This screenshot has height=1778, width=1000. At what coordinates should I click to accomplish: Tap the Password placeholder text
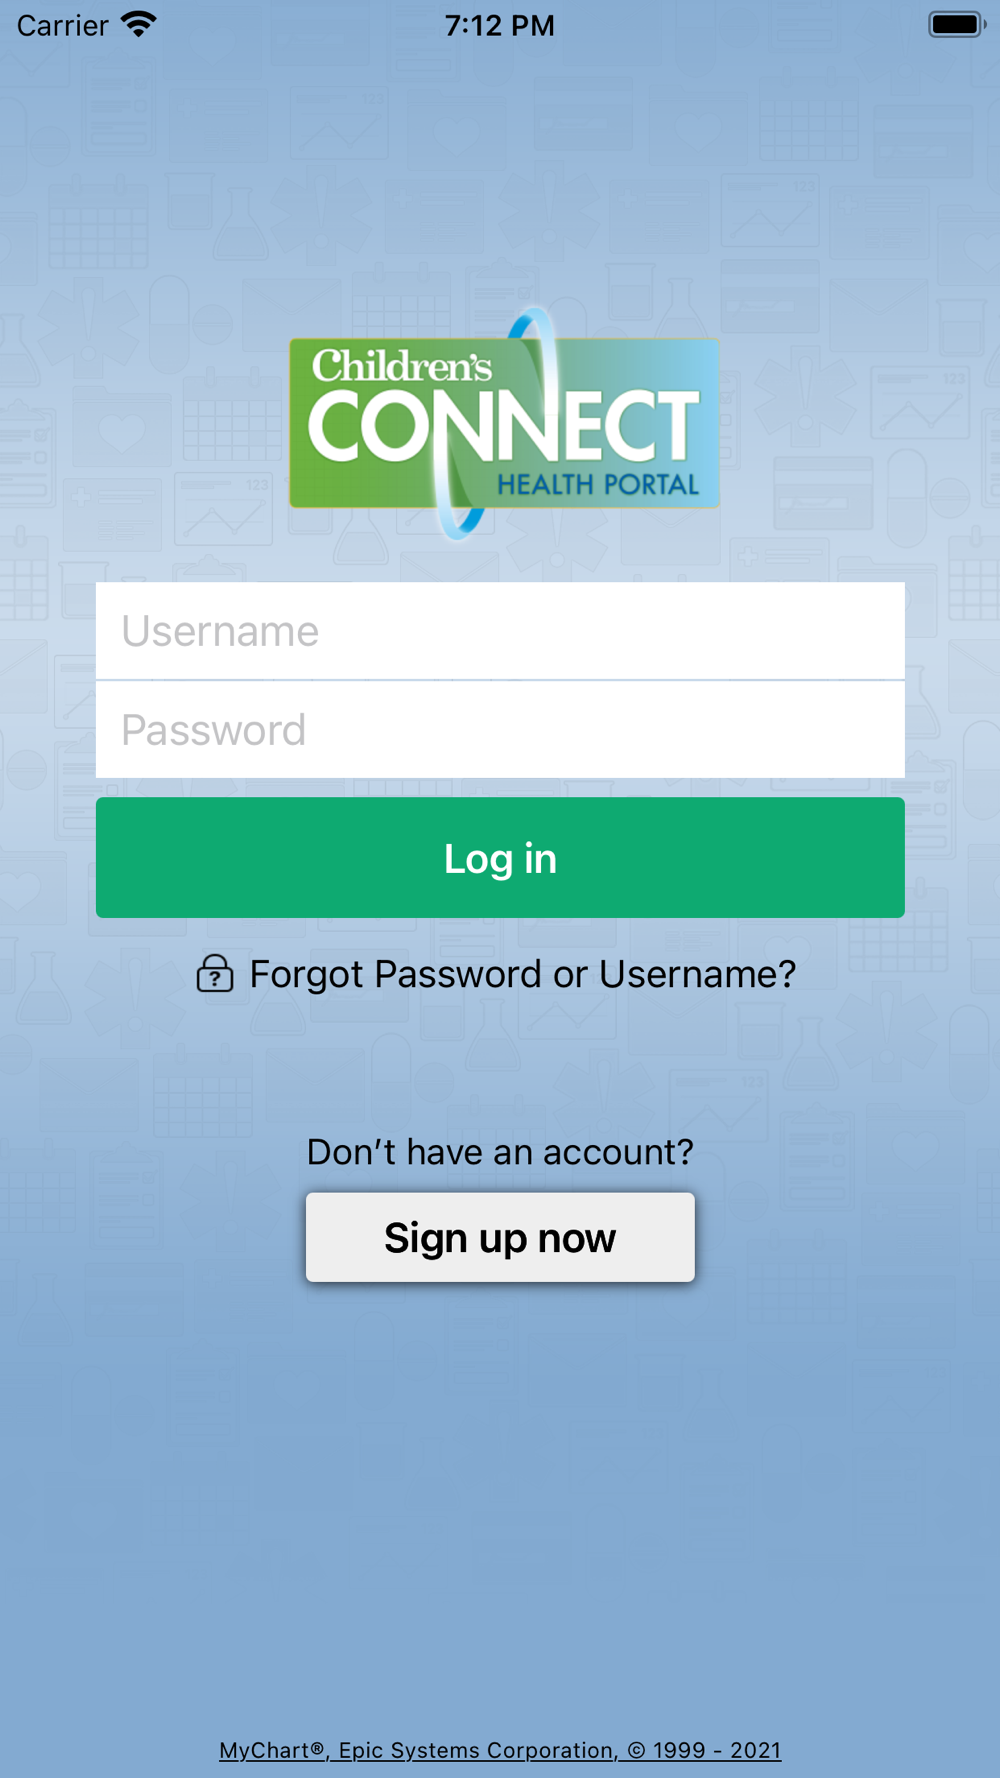213,730
